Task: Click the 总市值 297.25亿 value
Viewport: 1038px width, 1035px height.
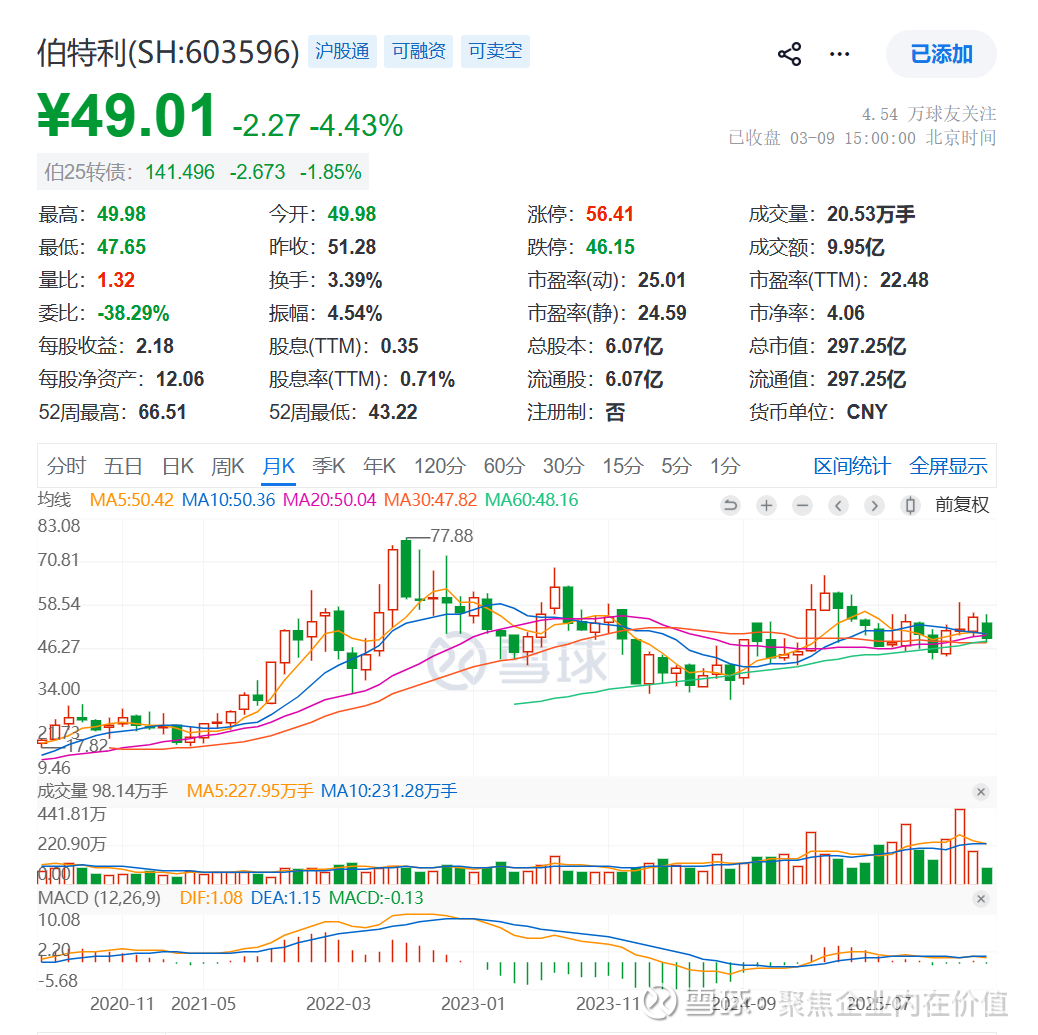Action: point(867,346)
